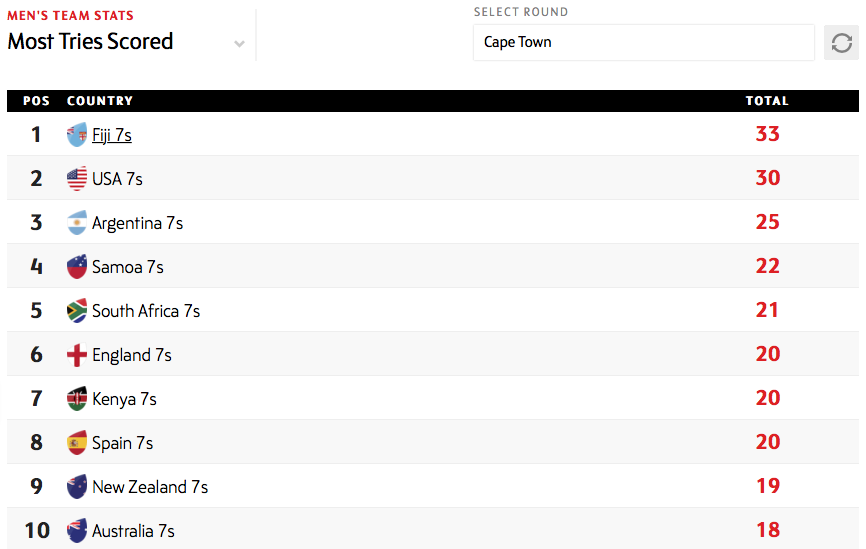Click the Kenya flag icon
866x549 pixels.
pyautogui.click(x=77, y=399)
